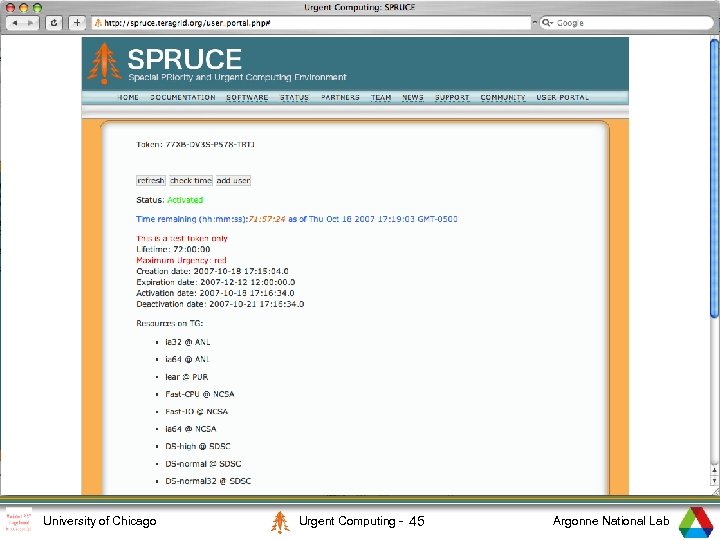Click the SPRUCE title heading
Viewport: 720px width, 540px height.
click(x=185, y=59)
